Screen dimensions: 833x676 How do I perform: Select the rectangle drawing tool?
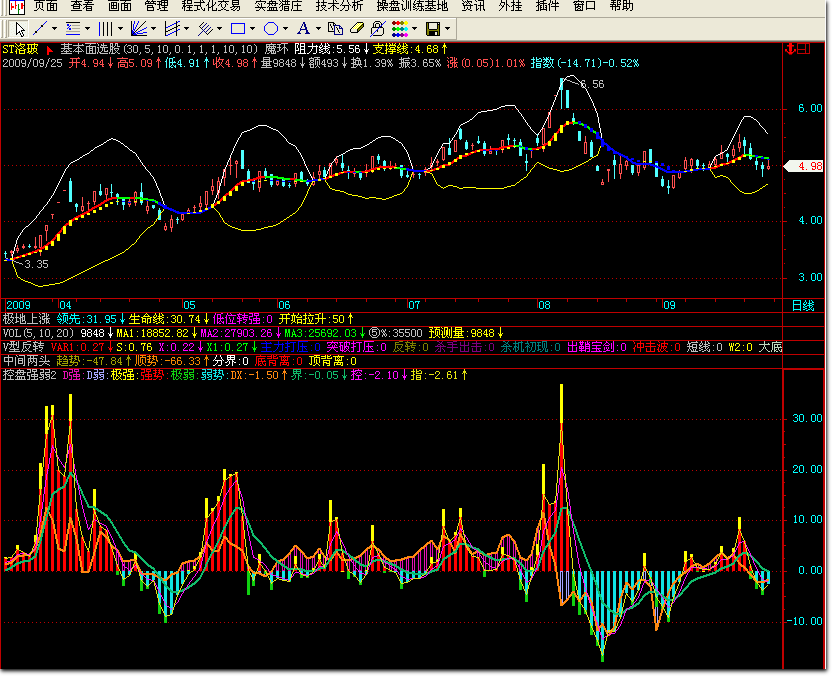coord(237,29)
